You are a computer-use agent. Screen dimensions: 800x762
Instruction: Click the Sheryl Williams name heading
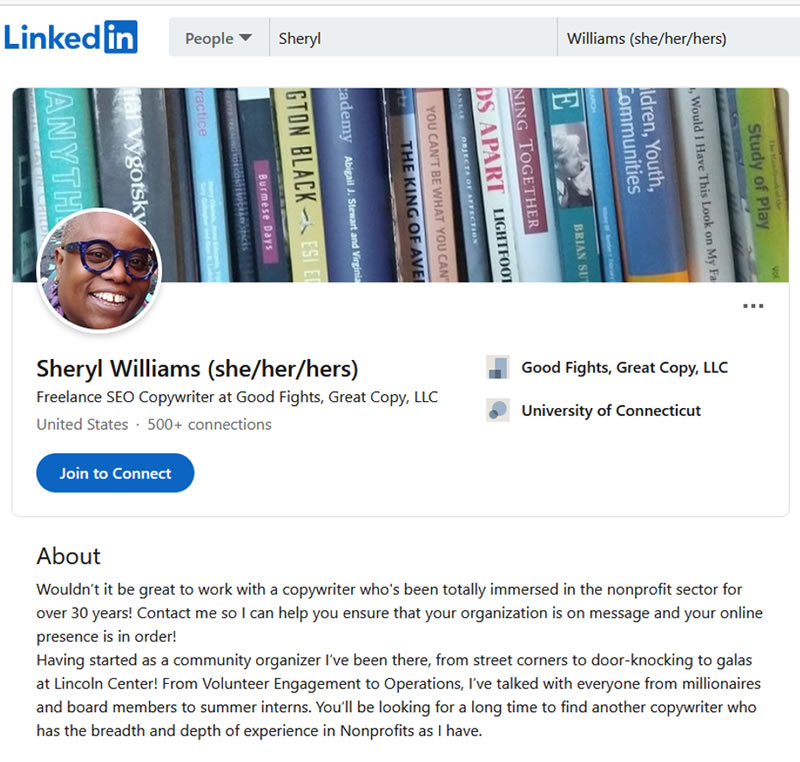click(x=195, y=368)
